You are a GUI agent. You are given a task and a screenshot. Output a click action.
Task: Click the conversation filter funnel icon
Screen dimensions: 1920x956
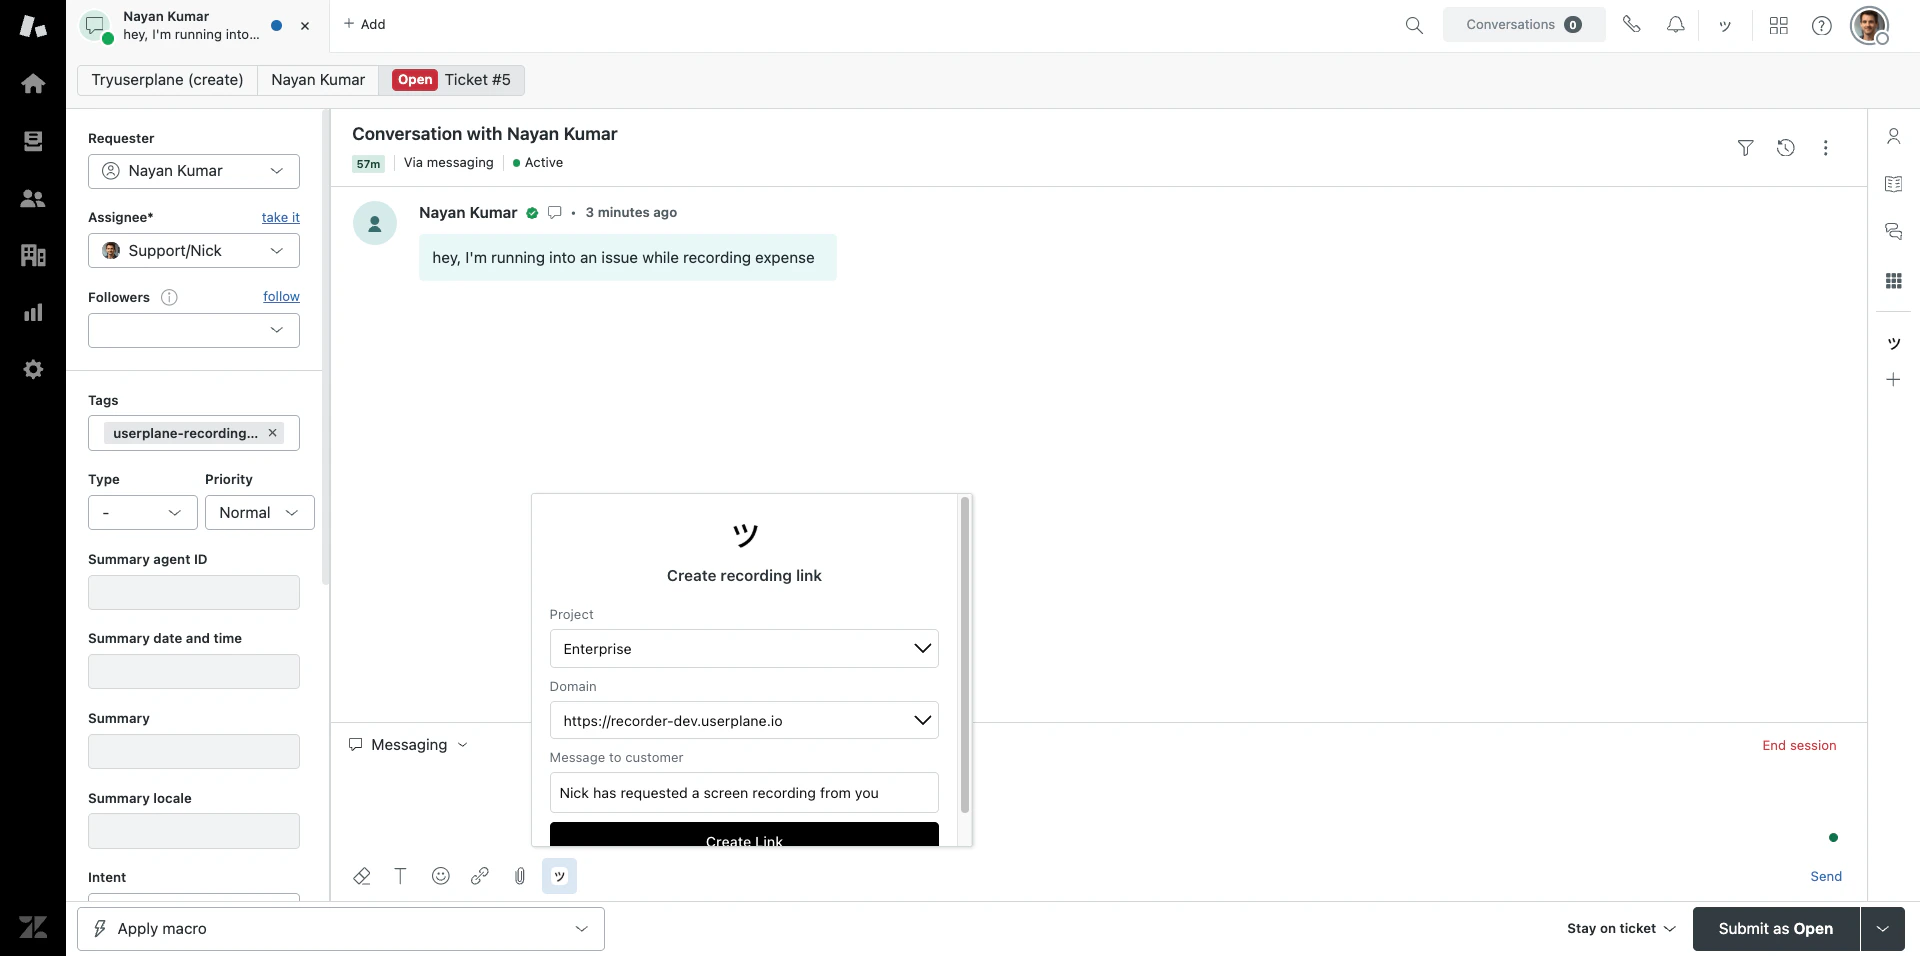(x=1745, y=148)
